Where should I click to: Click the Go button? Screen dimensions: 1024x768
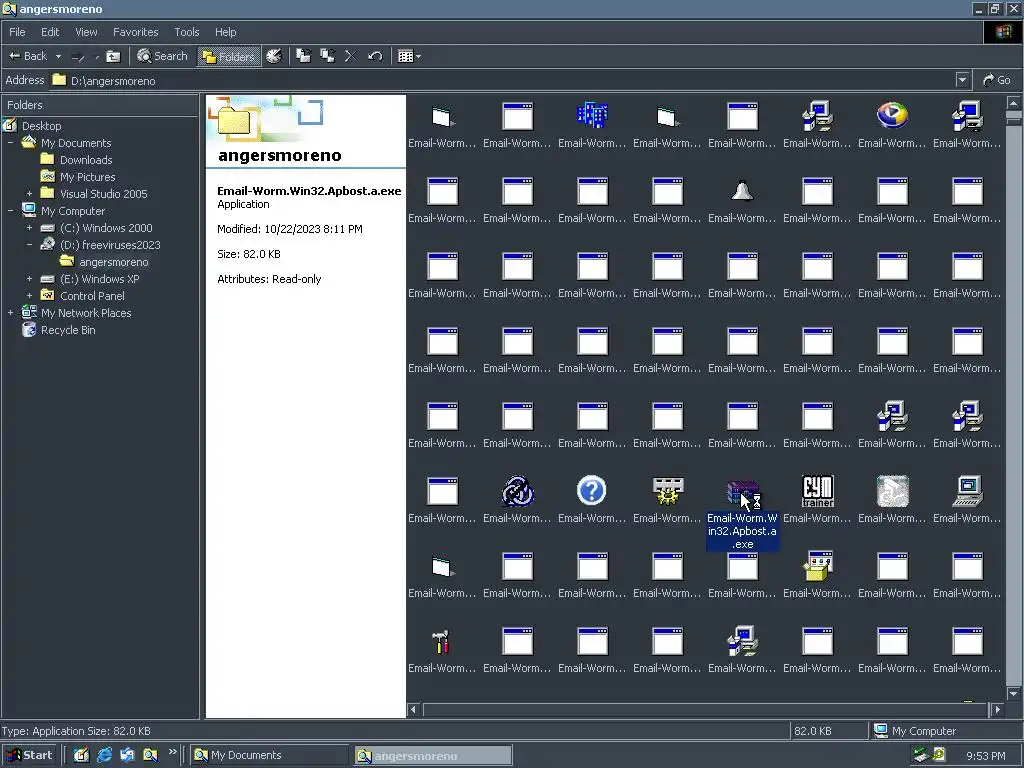click(997, 80)
